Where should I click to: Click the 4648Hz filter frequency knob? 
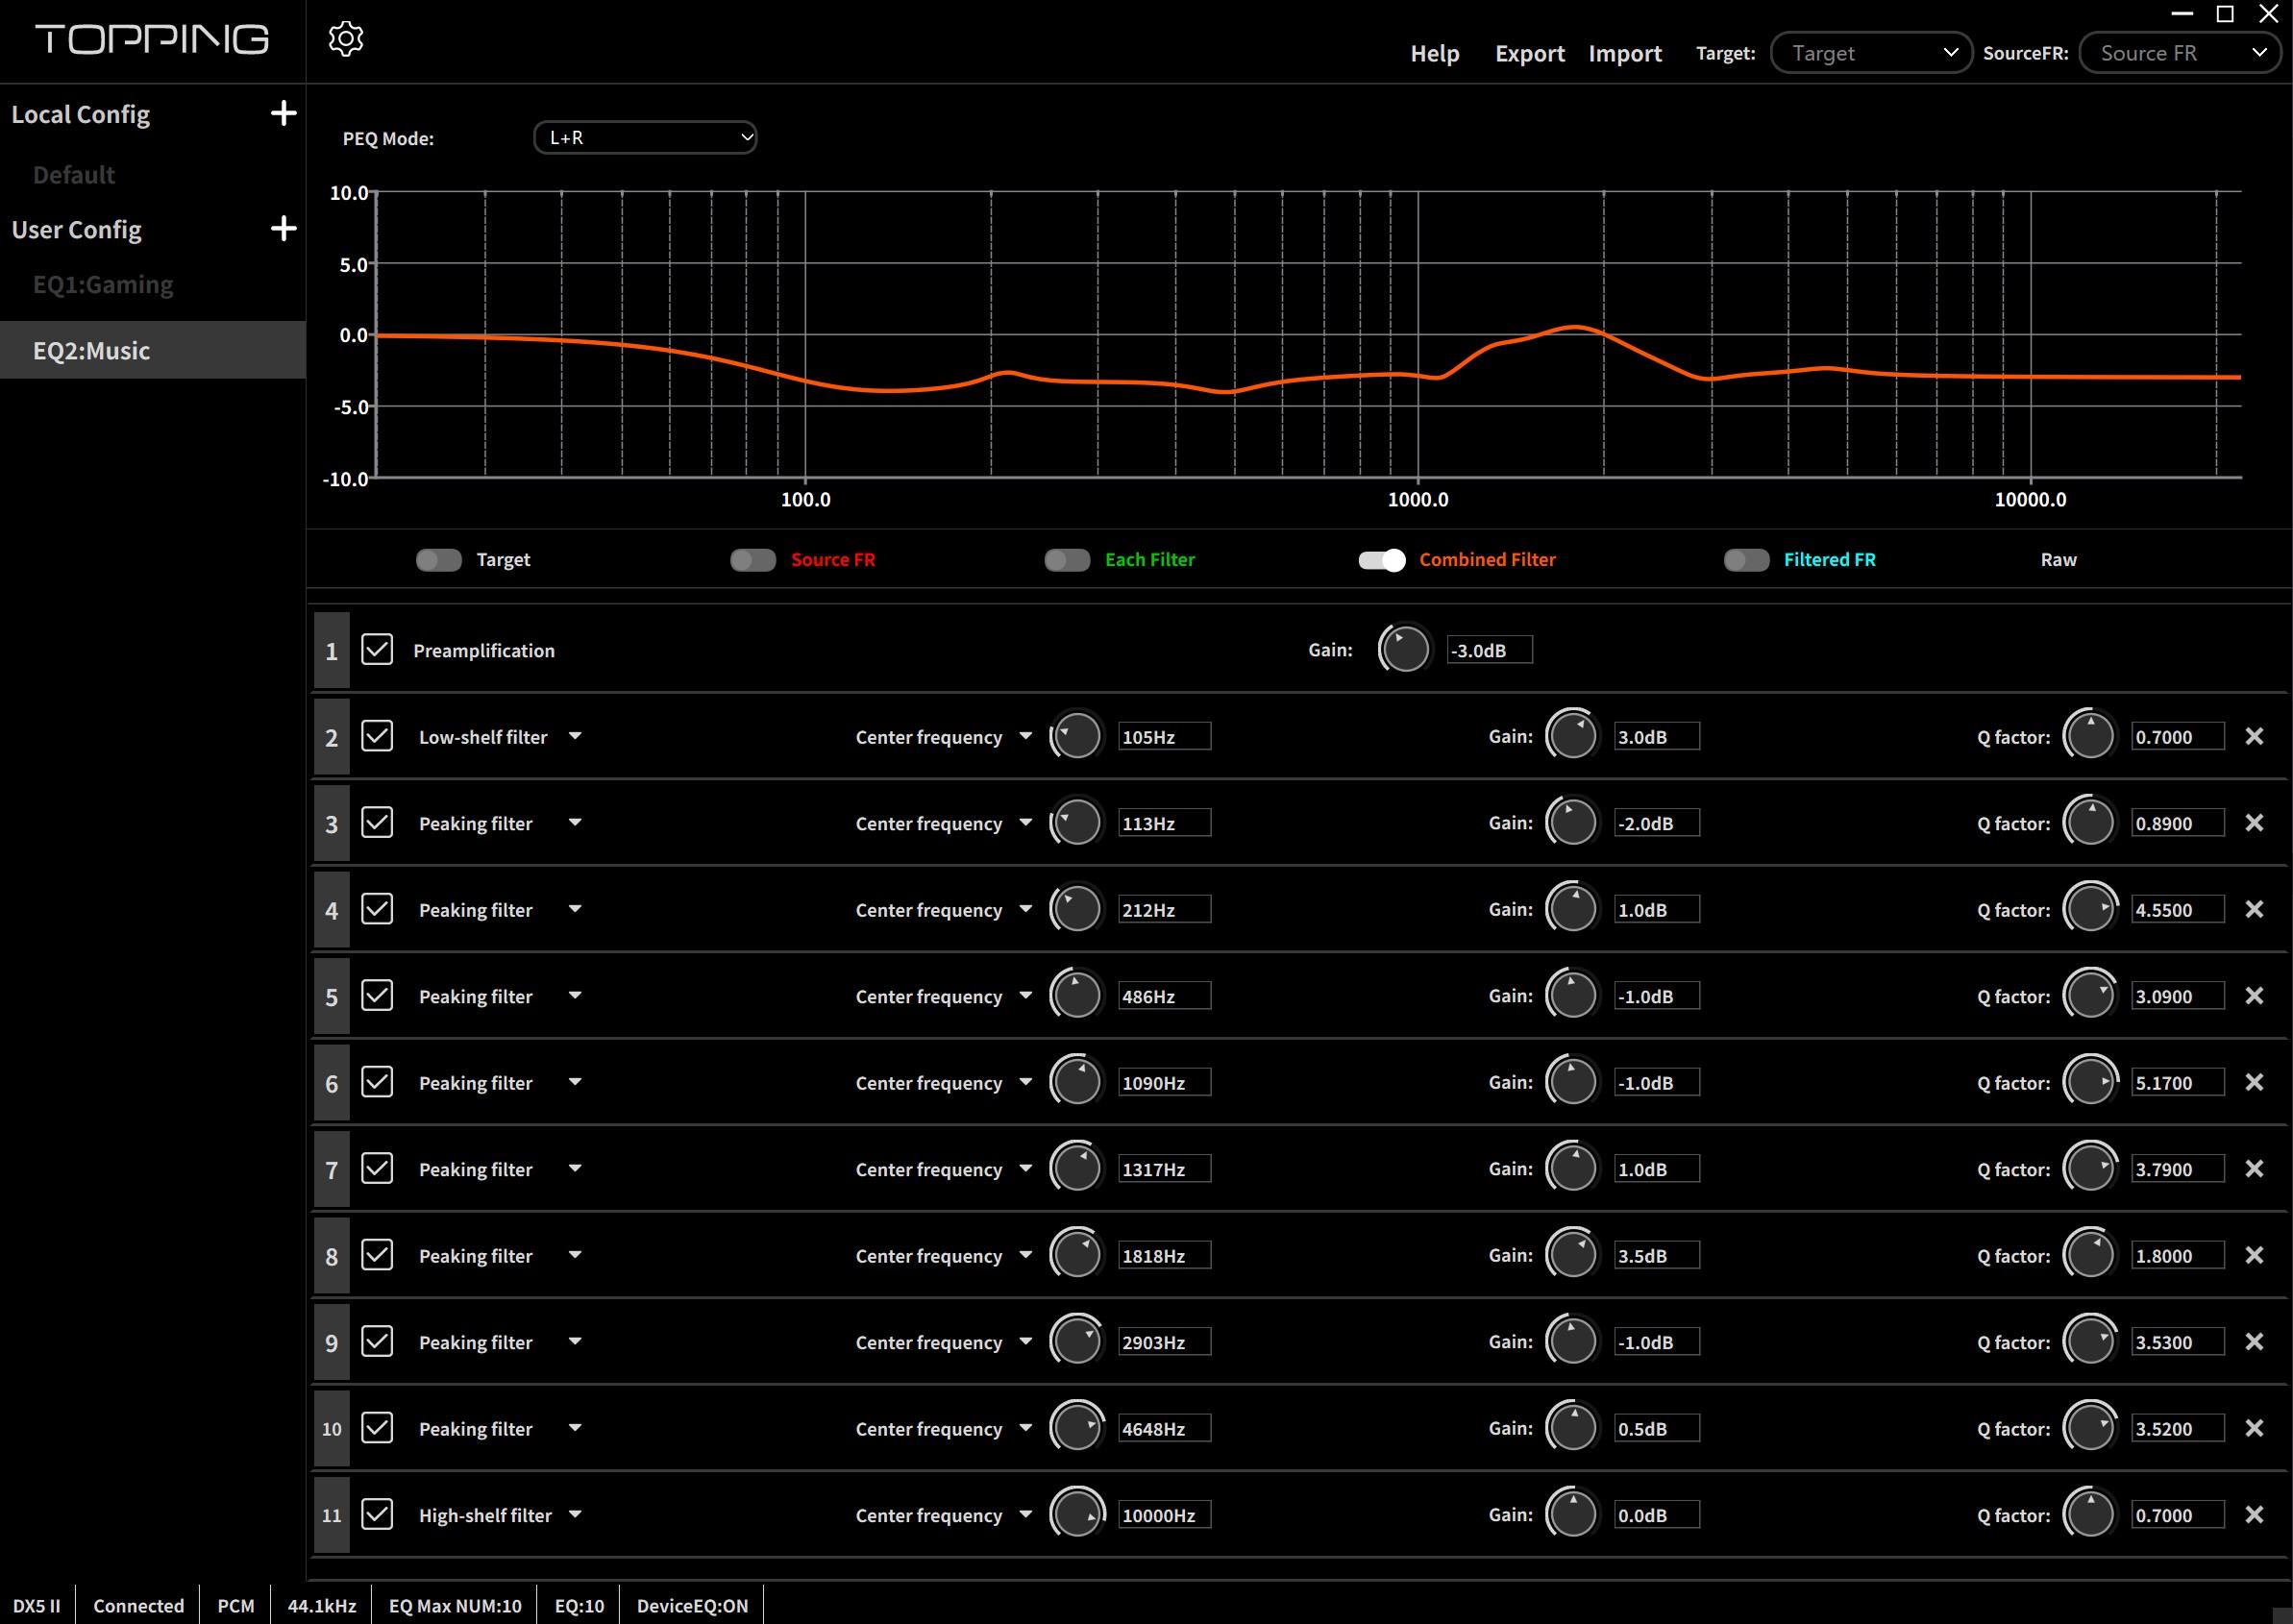point(1077,1428)
